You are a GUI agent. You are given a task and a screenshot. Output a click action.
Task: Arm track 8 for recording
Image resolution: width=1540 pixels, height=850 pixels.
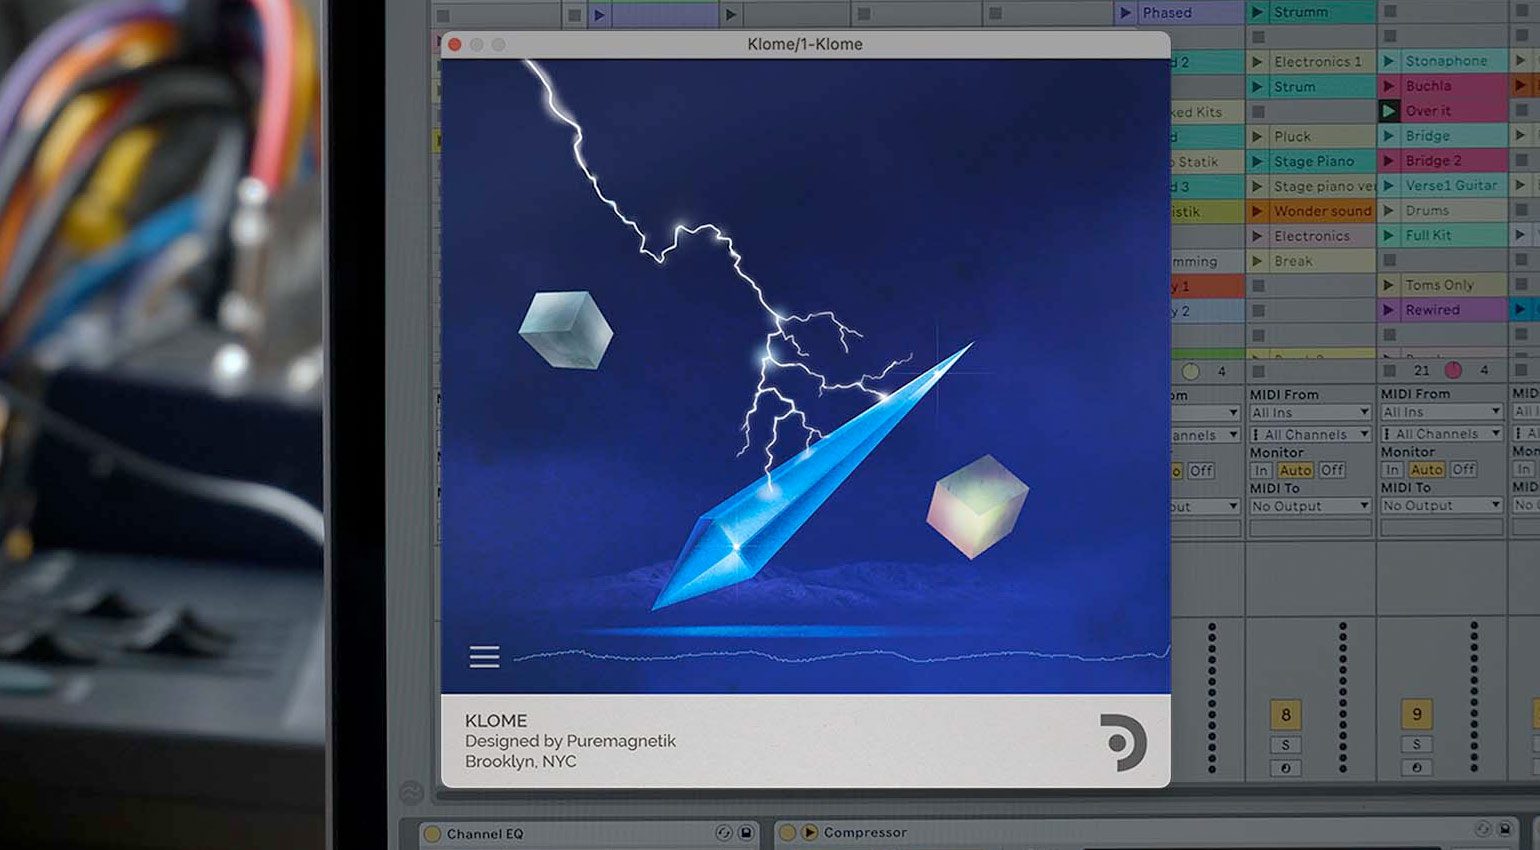pyautogui.click(x=1285, y=768)
